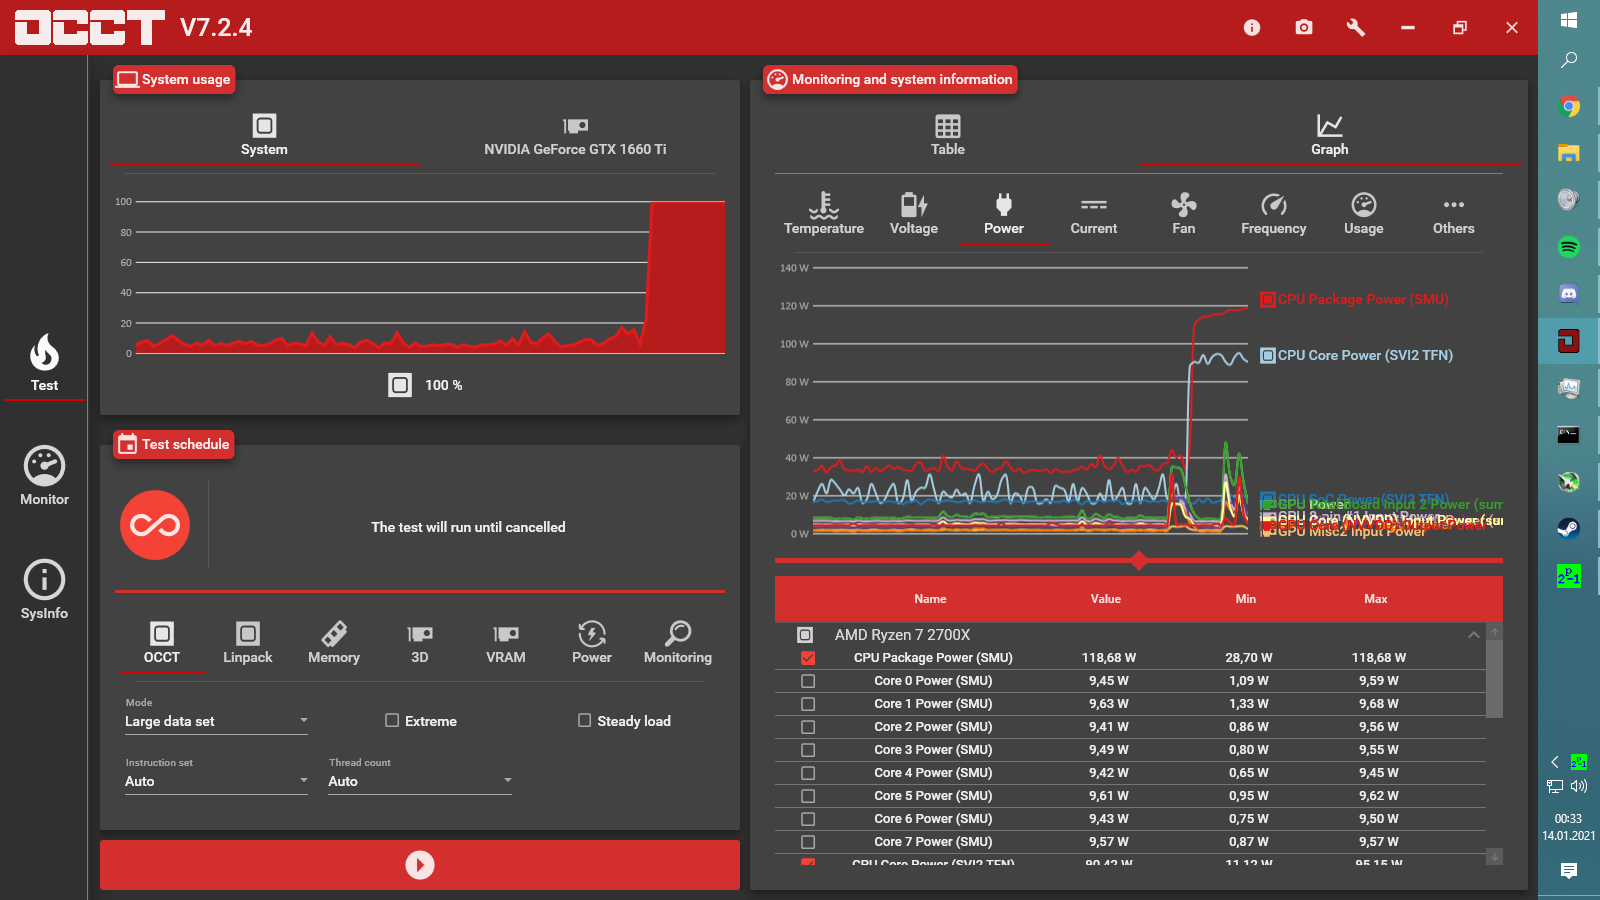Open the Test section in sidebar
Viewport: 1600px width, 900px height.
44,364
